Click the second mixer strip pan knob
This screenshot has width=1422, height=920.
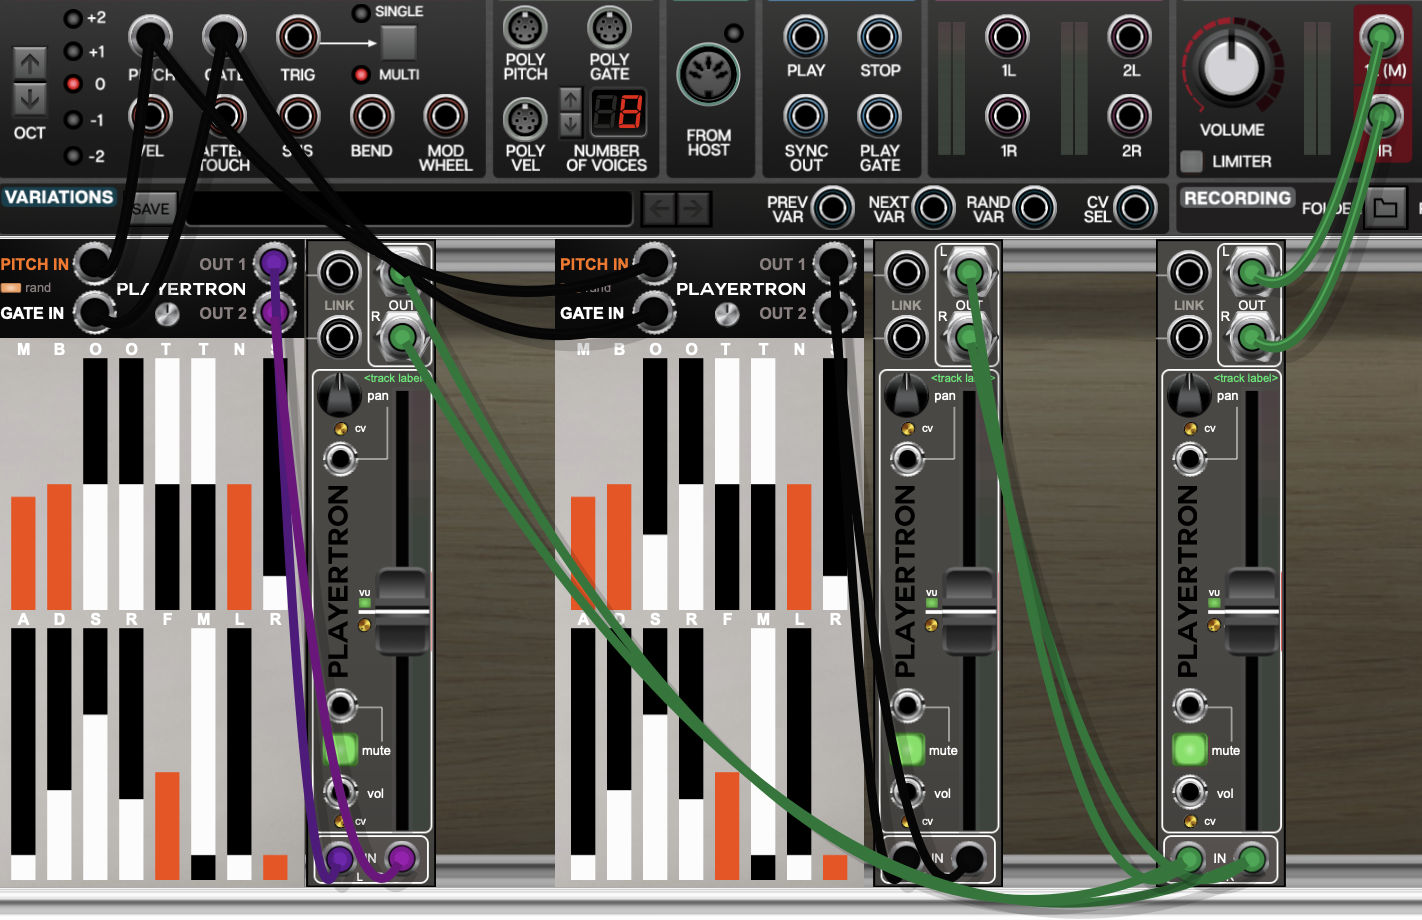pyautogui.click(x=906, y=395)
